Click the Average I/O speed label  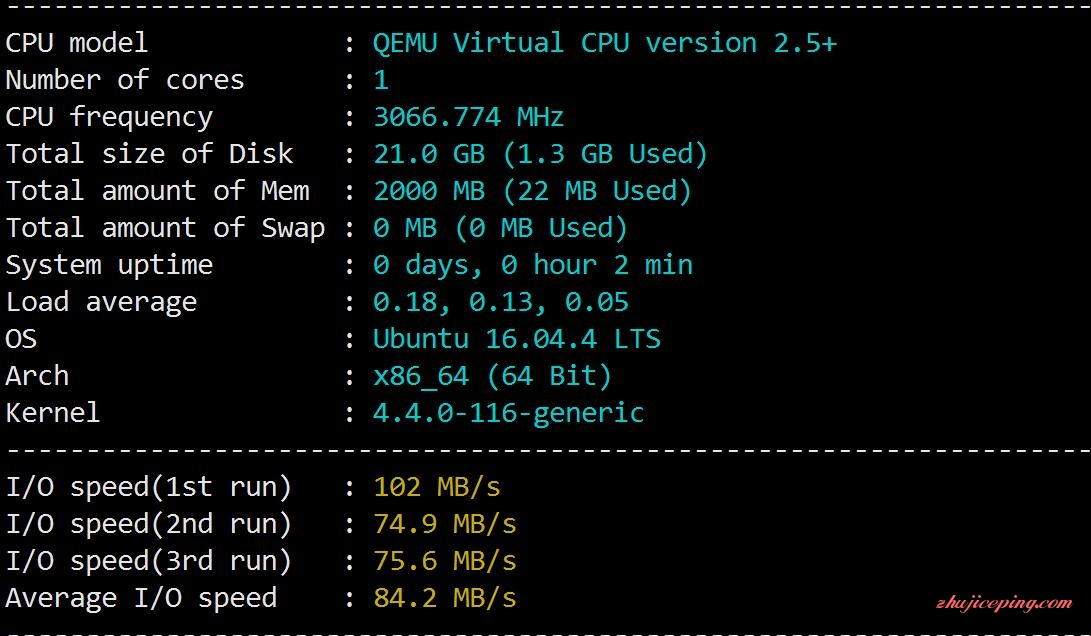pos(141,598)
